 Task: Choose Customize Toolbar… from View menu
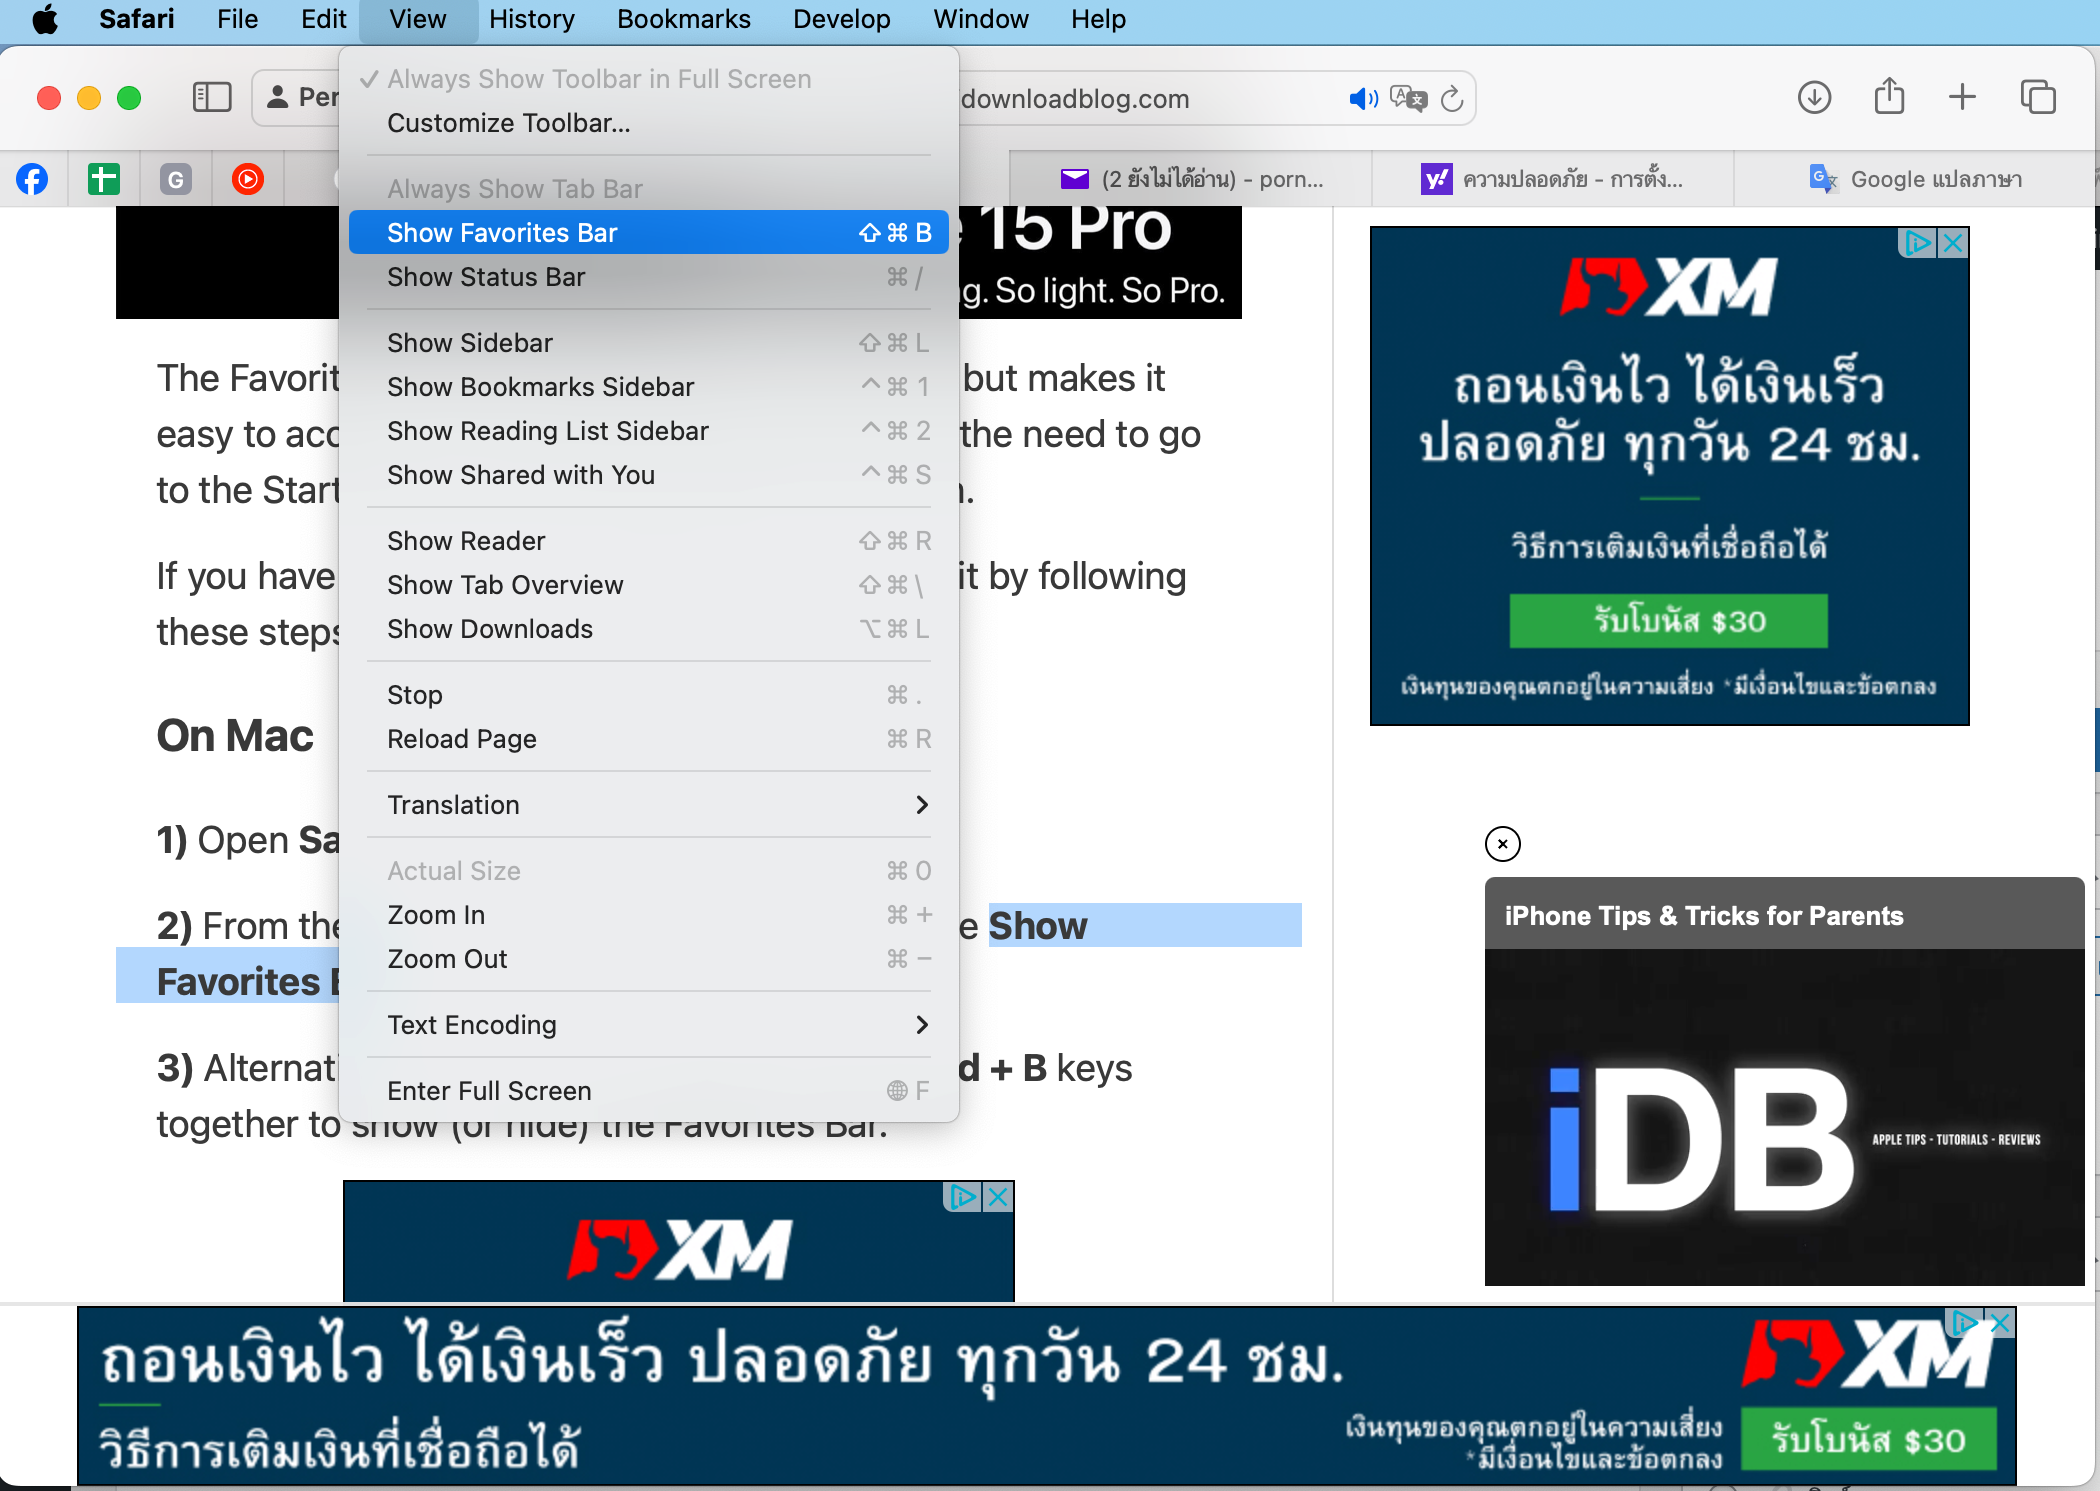tap(509, 123)
